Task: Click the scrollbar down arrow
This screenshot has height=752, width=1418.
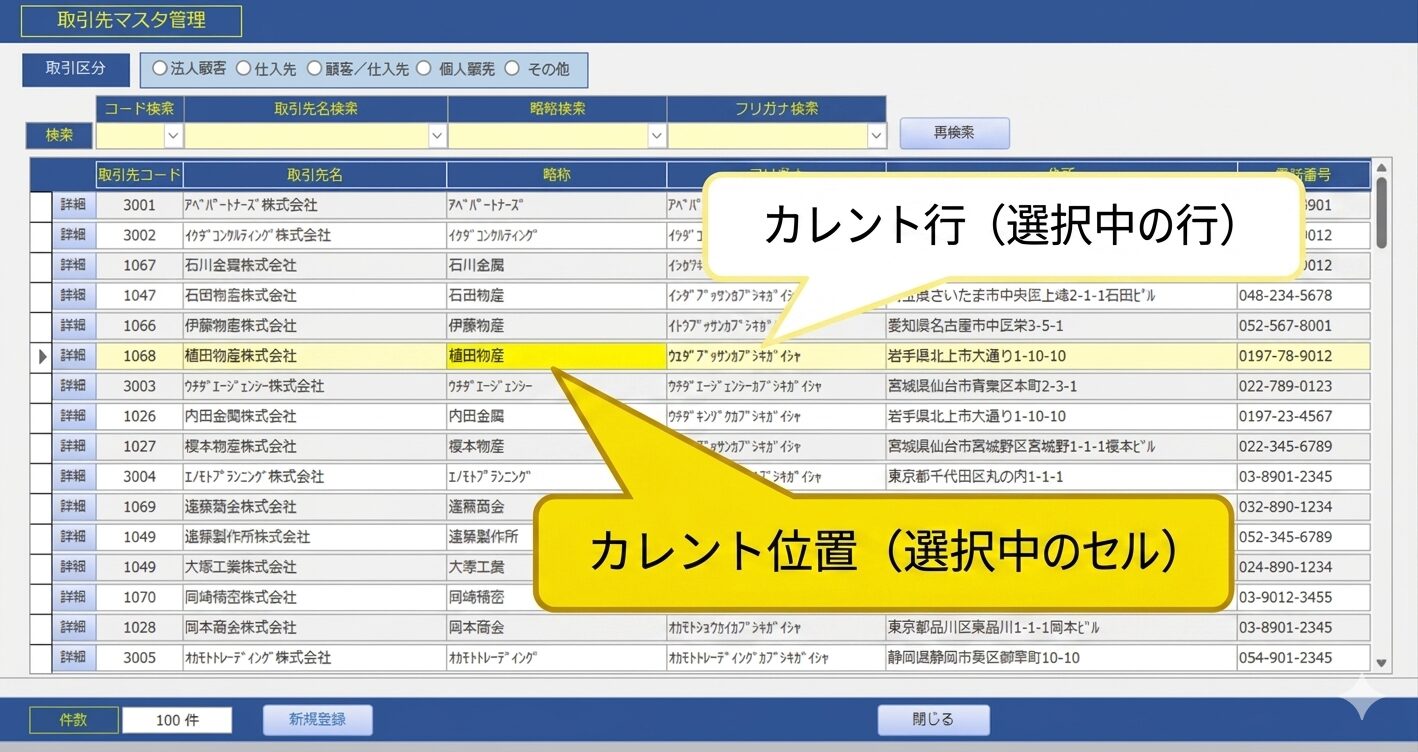Action: (x=1382, y=662)
